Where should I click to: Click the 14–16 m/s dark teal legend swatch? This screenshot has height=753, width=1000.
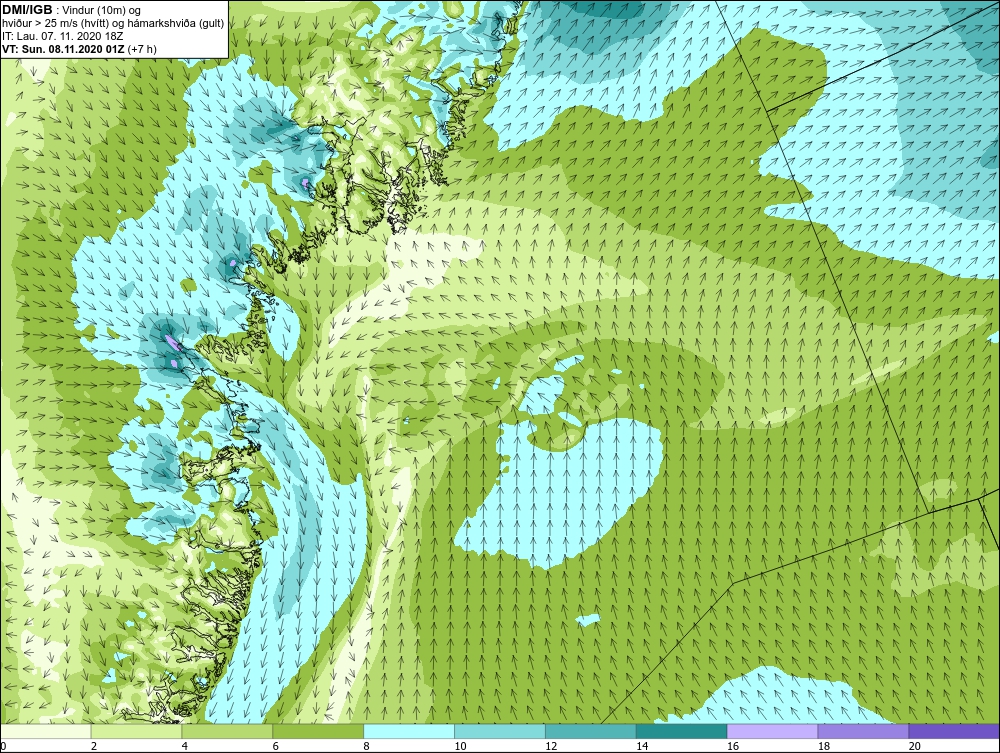pyautogui.click(x=682, y=731)
